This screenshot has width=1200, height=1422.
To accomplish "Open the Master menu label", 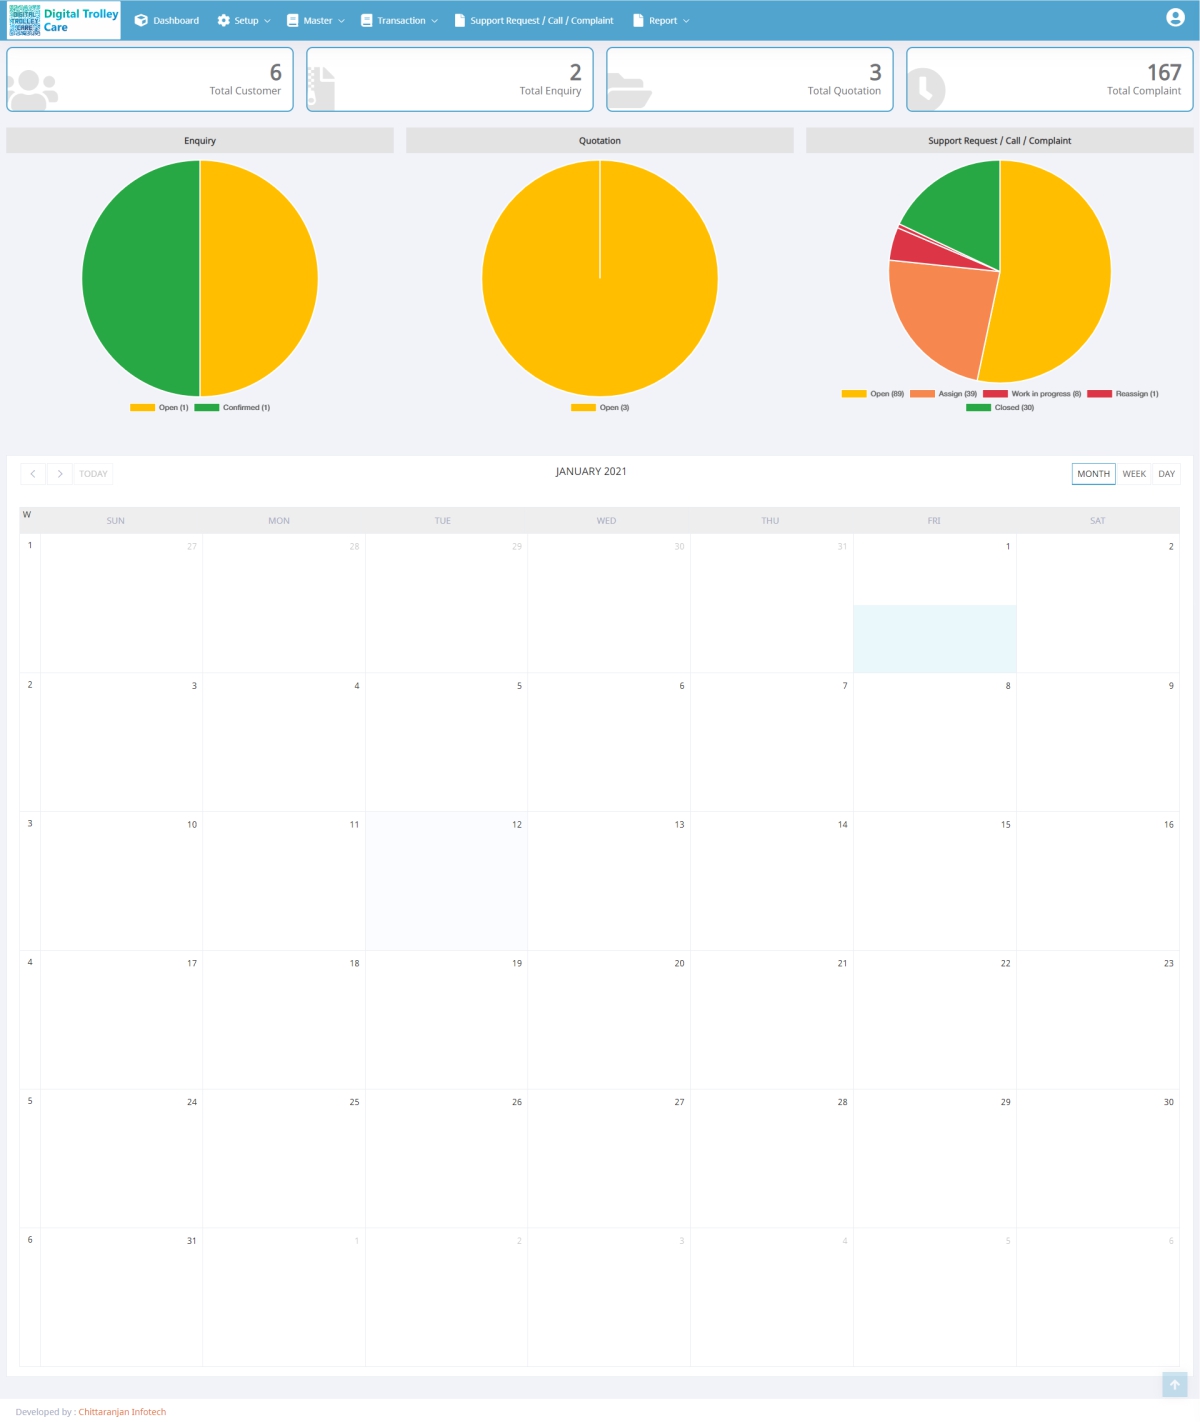I will click(318, 20).
